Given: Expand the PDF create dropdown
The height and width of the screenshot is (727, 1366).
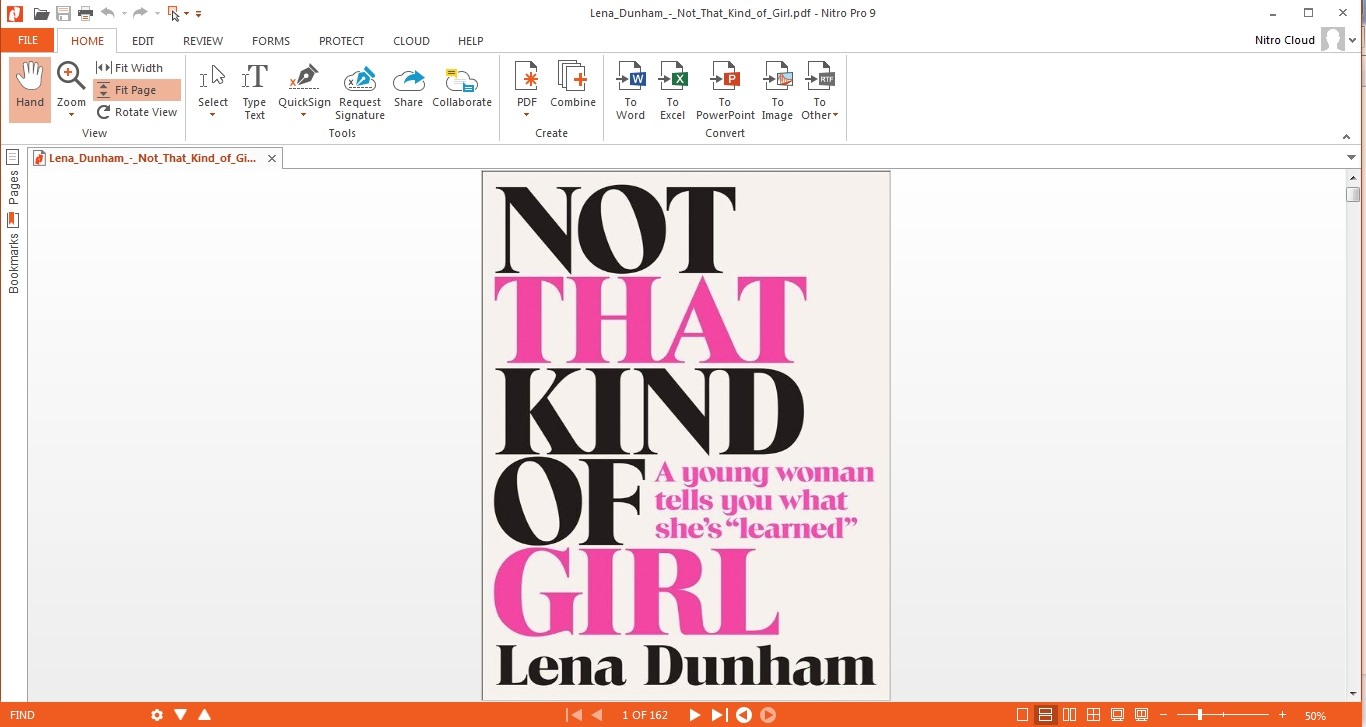Looking at the screenshot, I should pyautogui.click(x=526, y=114).
